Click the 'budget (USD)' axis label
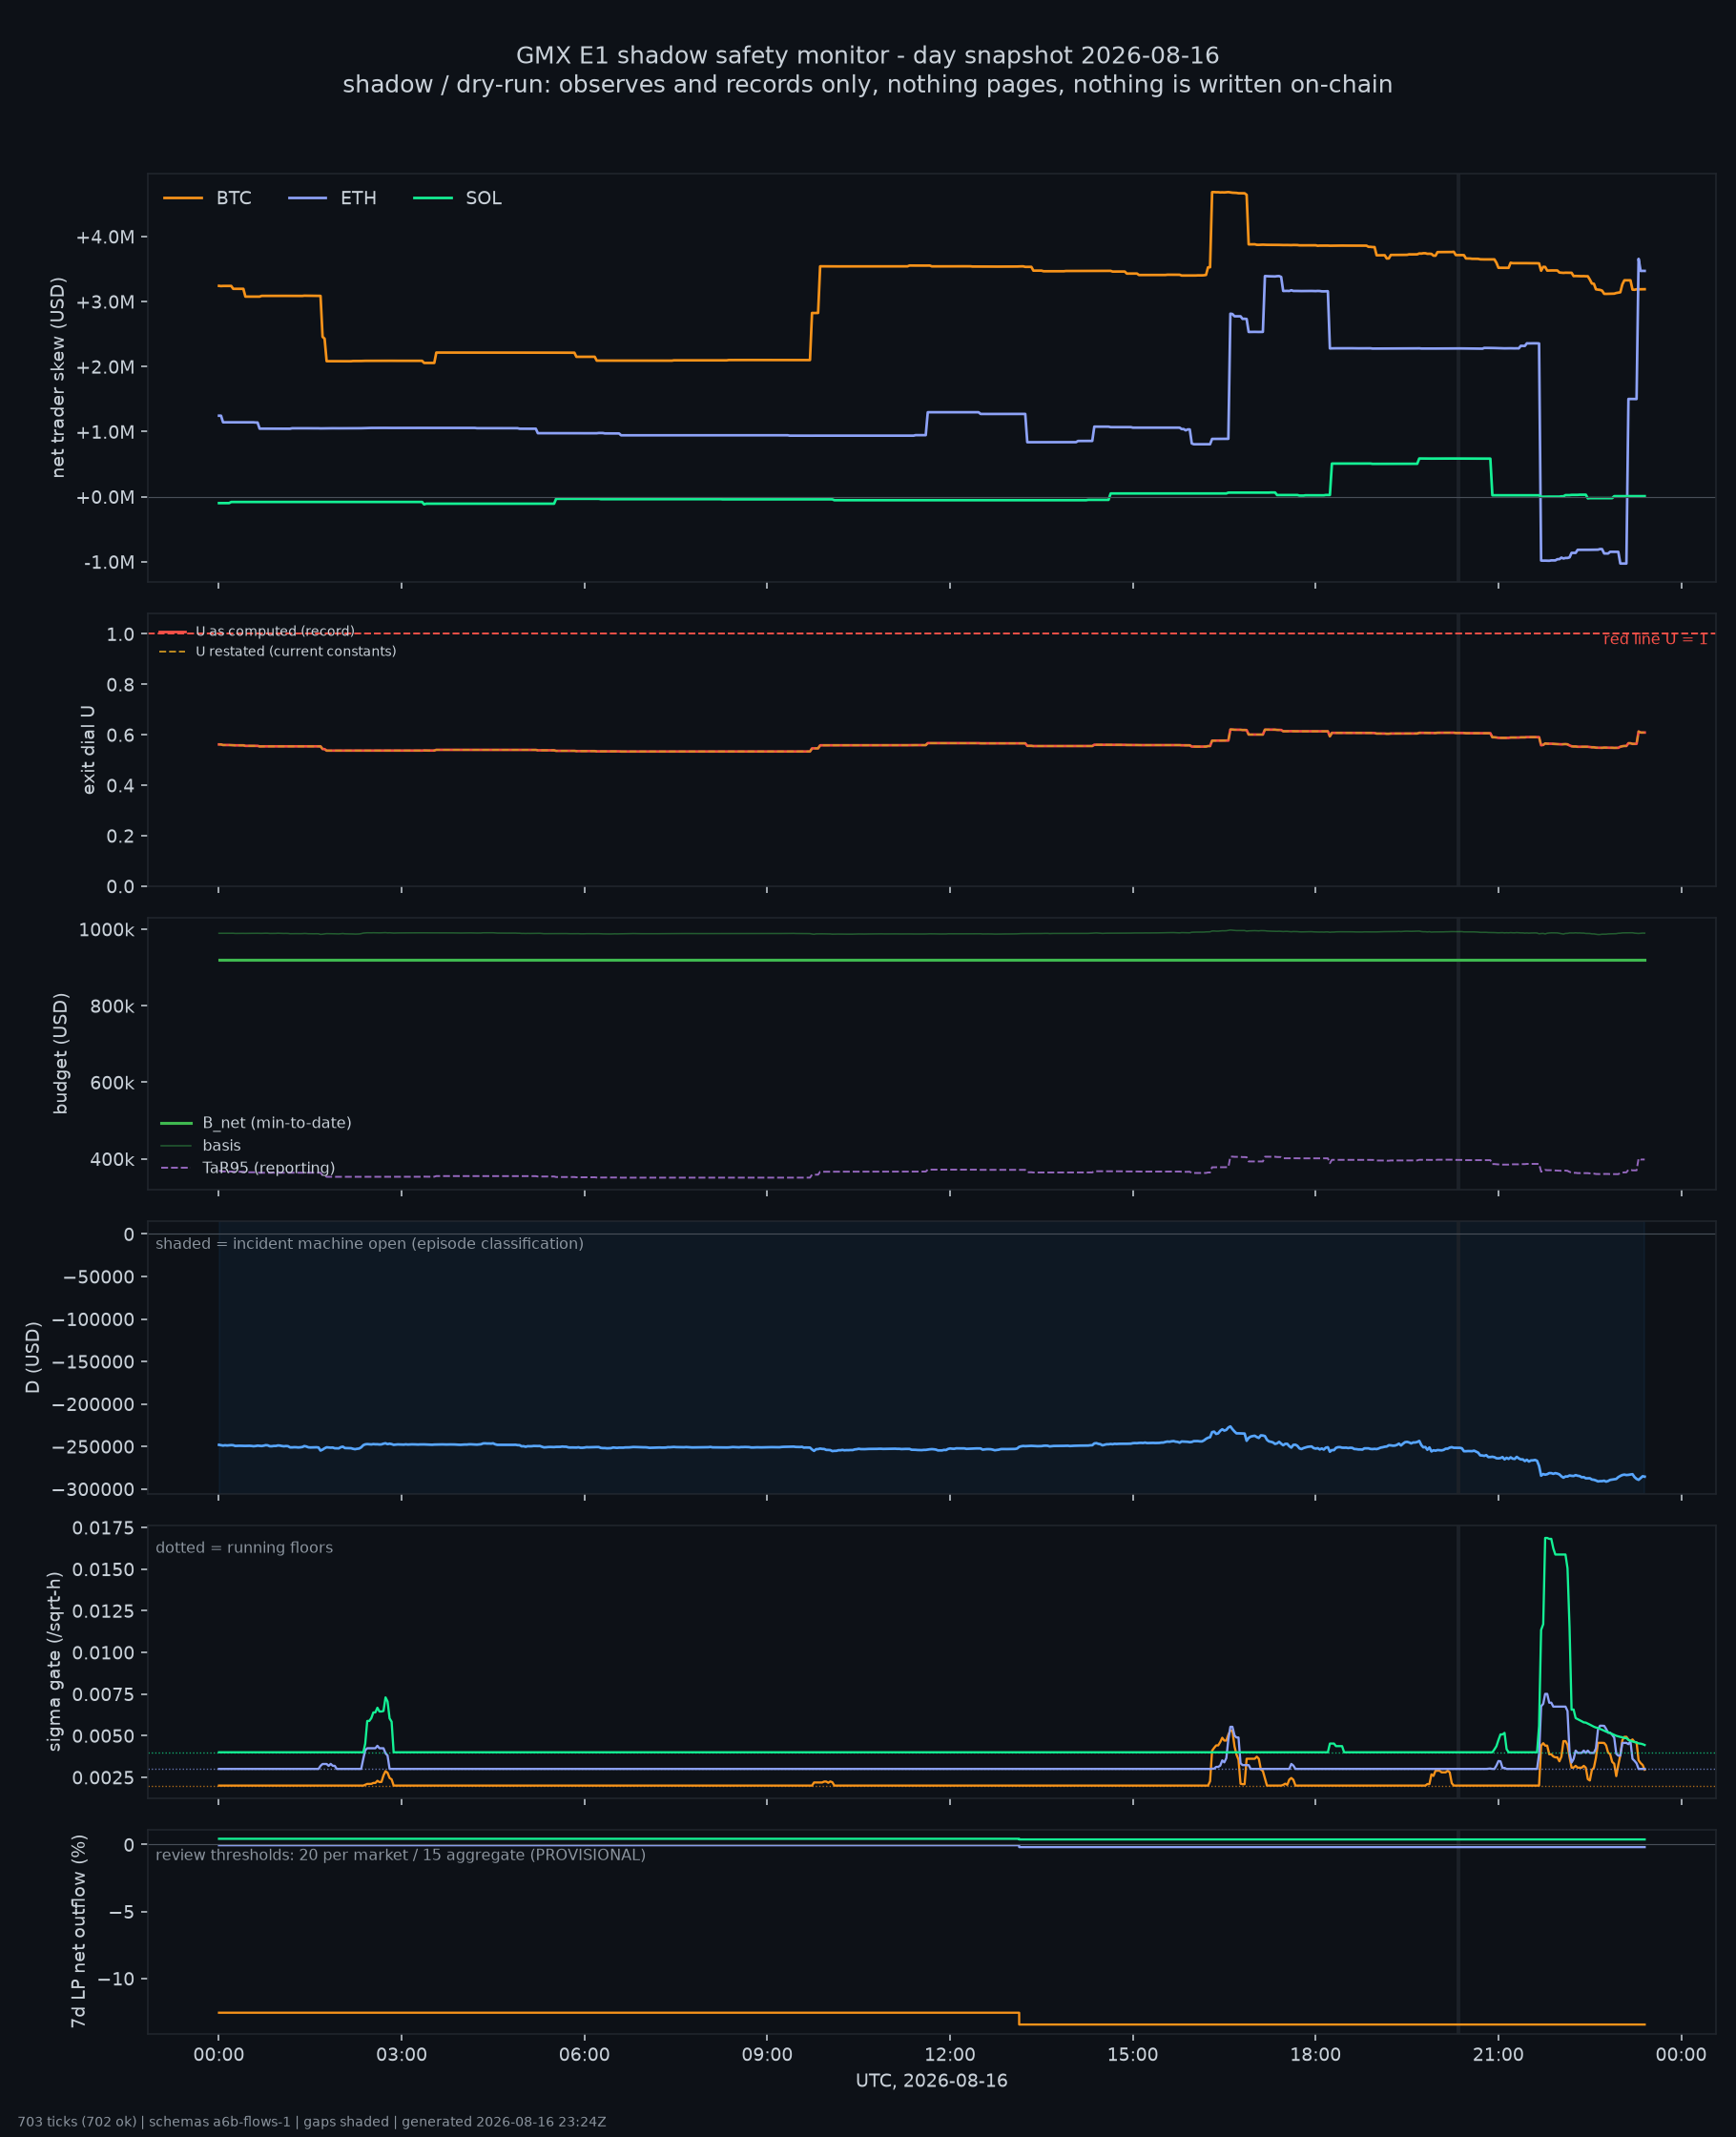 61,1053
